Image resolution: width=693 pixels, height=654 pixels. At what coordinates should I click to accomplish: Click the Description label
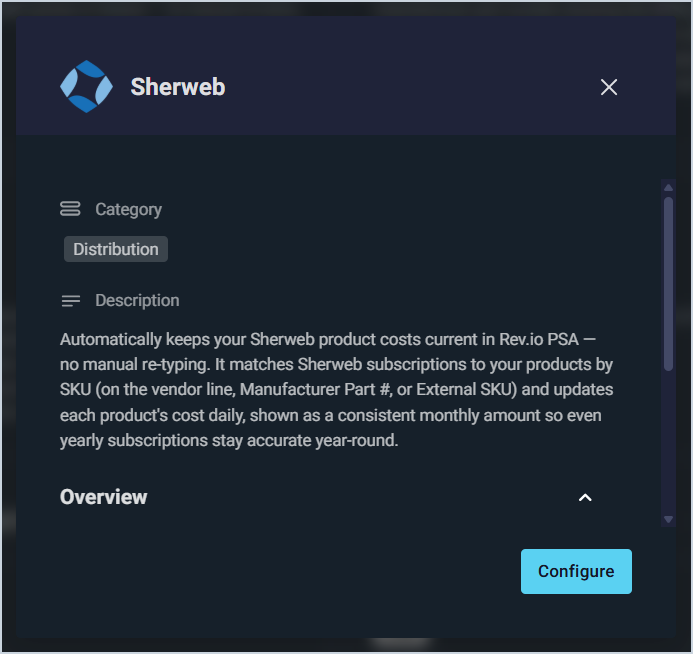[137, 300]
